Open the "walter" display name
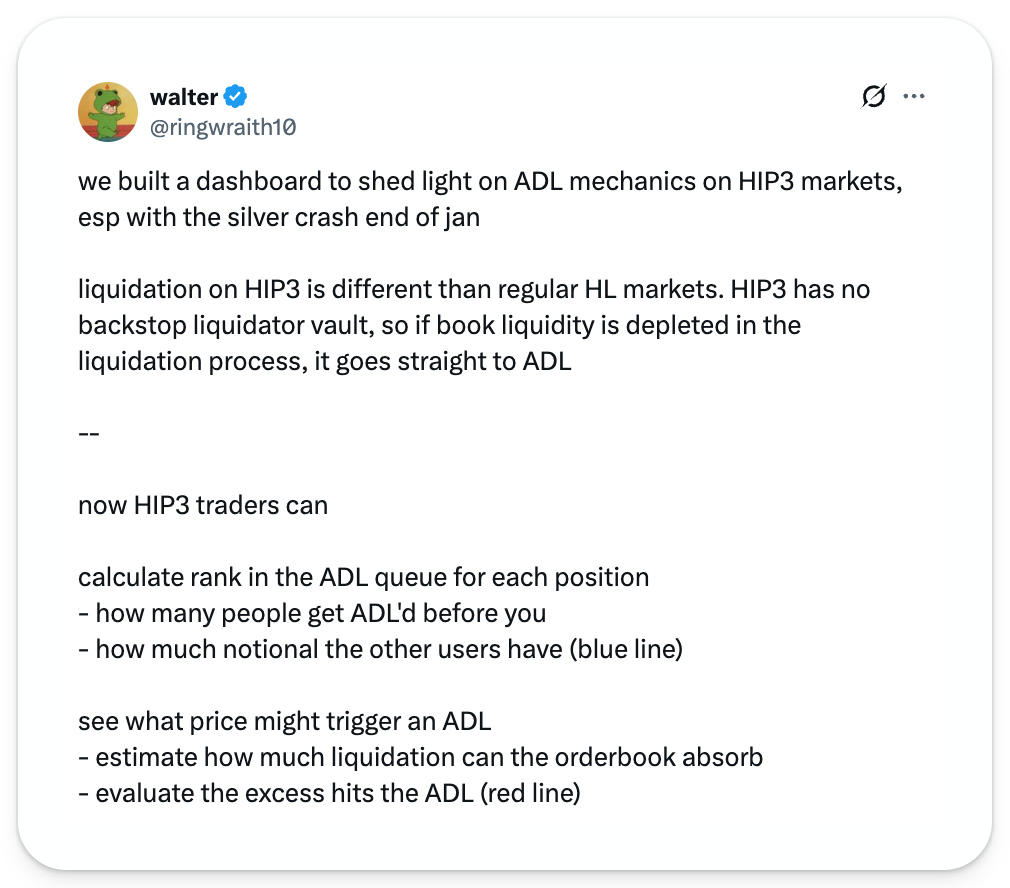 [185, 97]
